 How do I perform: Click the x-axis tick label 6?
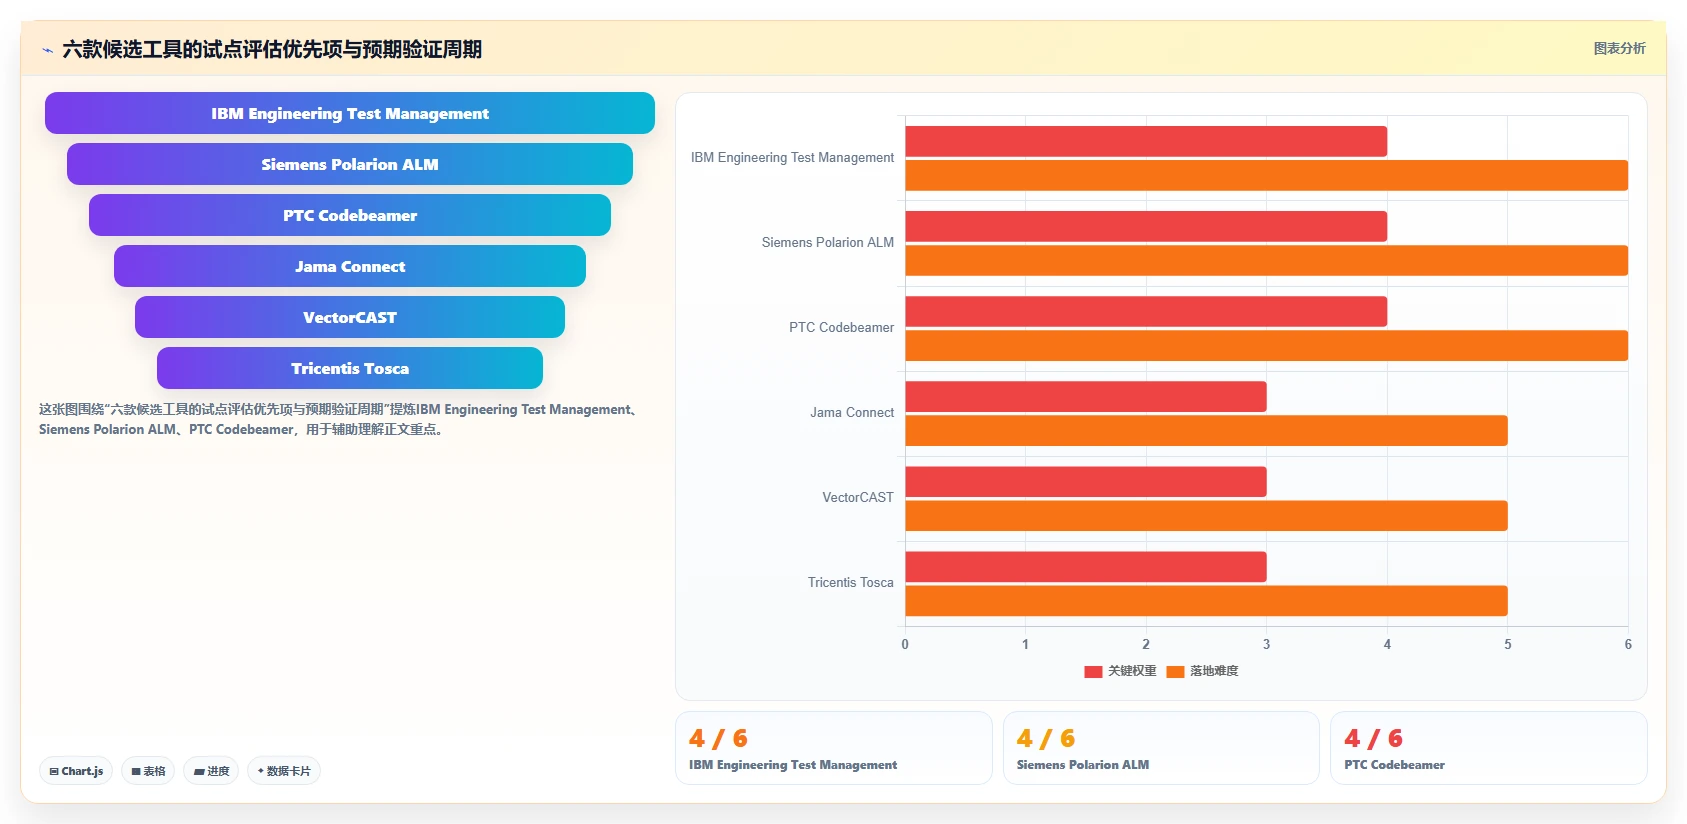pos(1628,644)
